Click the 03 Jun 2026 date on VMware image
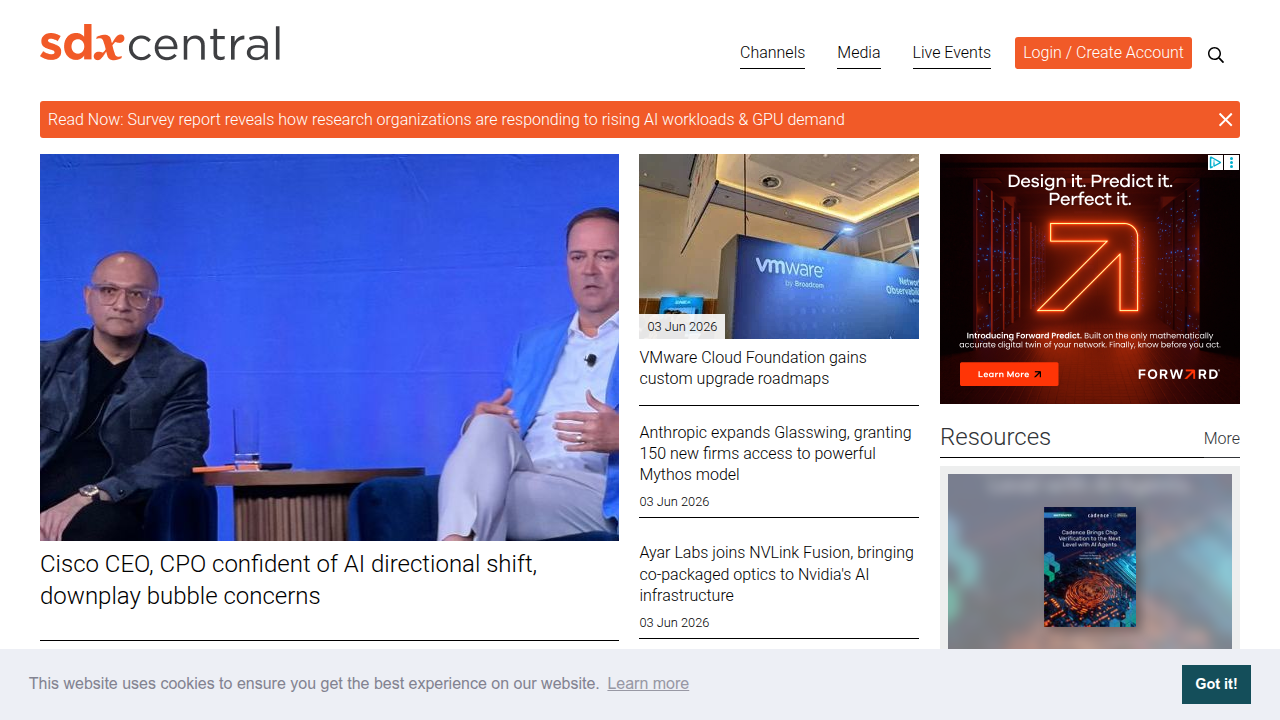Image resolution: width=1280 pixels, height=720 pixels. pos(682,327)
